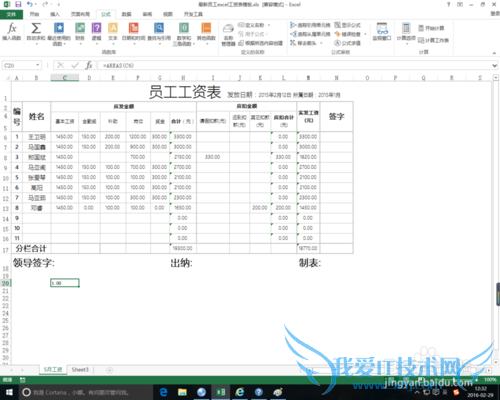Undo the last action
Viewport: 500px width, 400px height.
pyautogui.click(x=29, y=4)
